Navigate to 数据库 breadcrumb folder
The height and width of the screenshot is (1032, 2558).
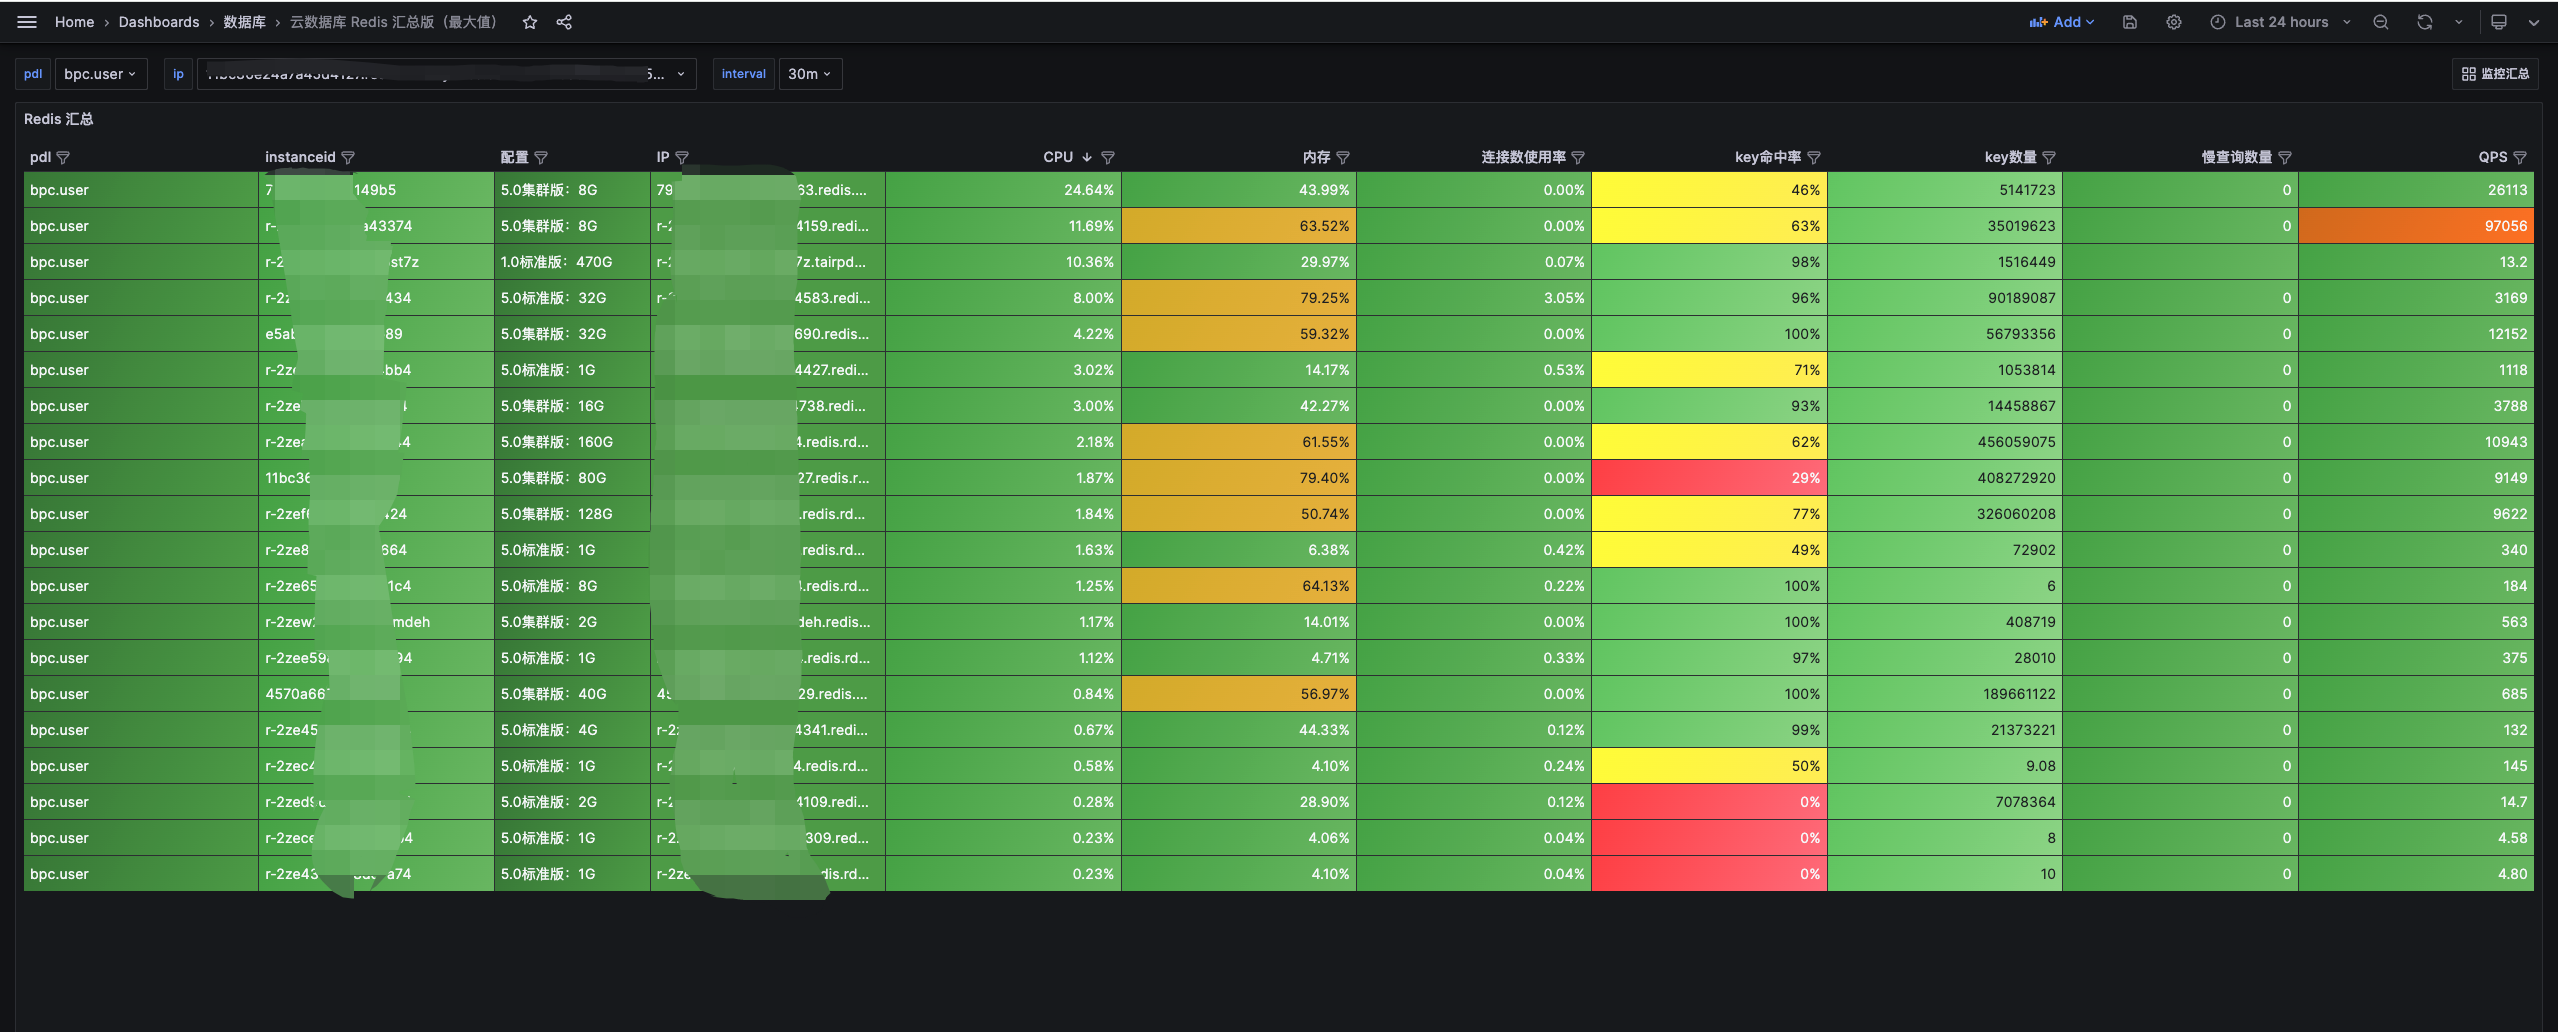[x=244, y=22]
